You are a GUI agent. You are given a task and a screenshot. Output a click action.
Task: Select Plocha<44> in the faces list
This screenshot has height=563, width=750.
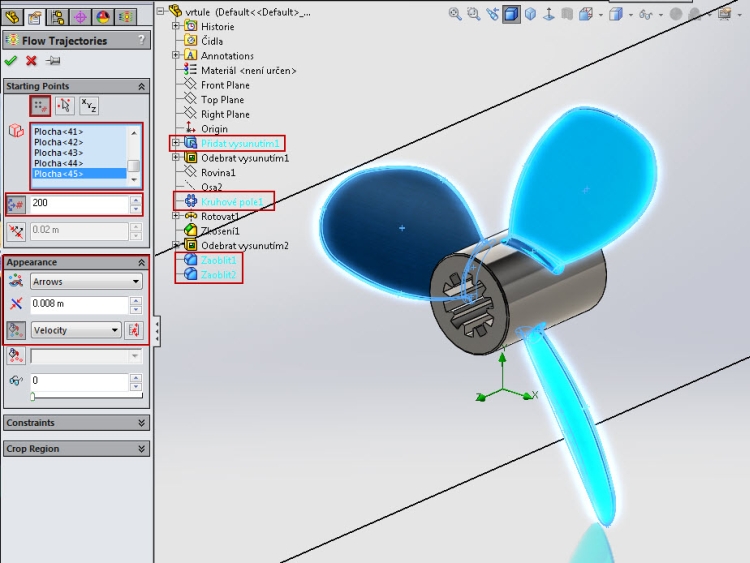pos(58,163)
